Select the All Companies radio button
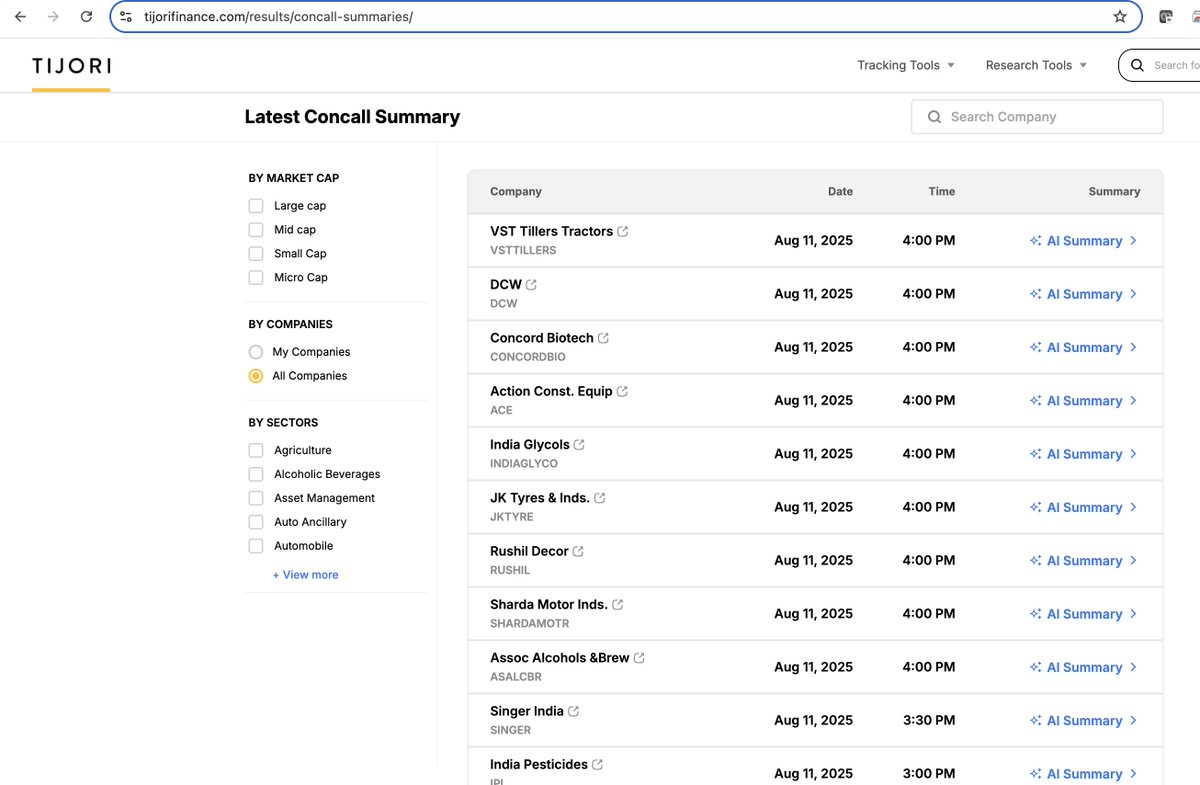 tap(256, 376)
